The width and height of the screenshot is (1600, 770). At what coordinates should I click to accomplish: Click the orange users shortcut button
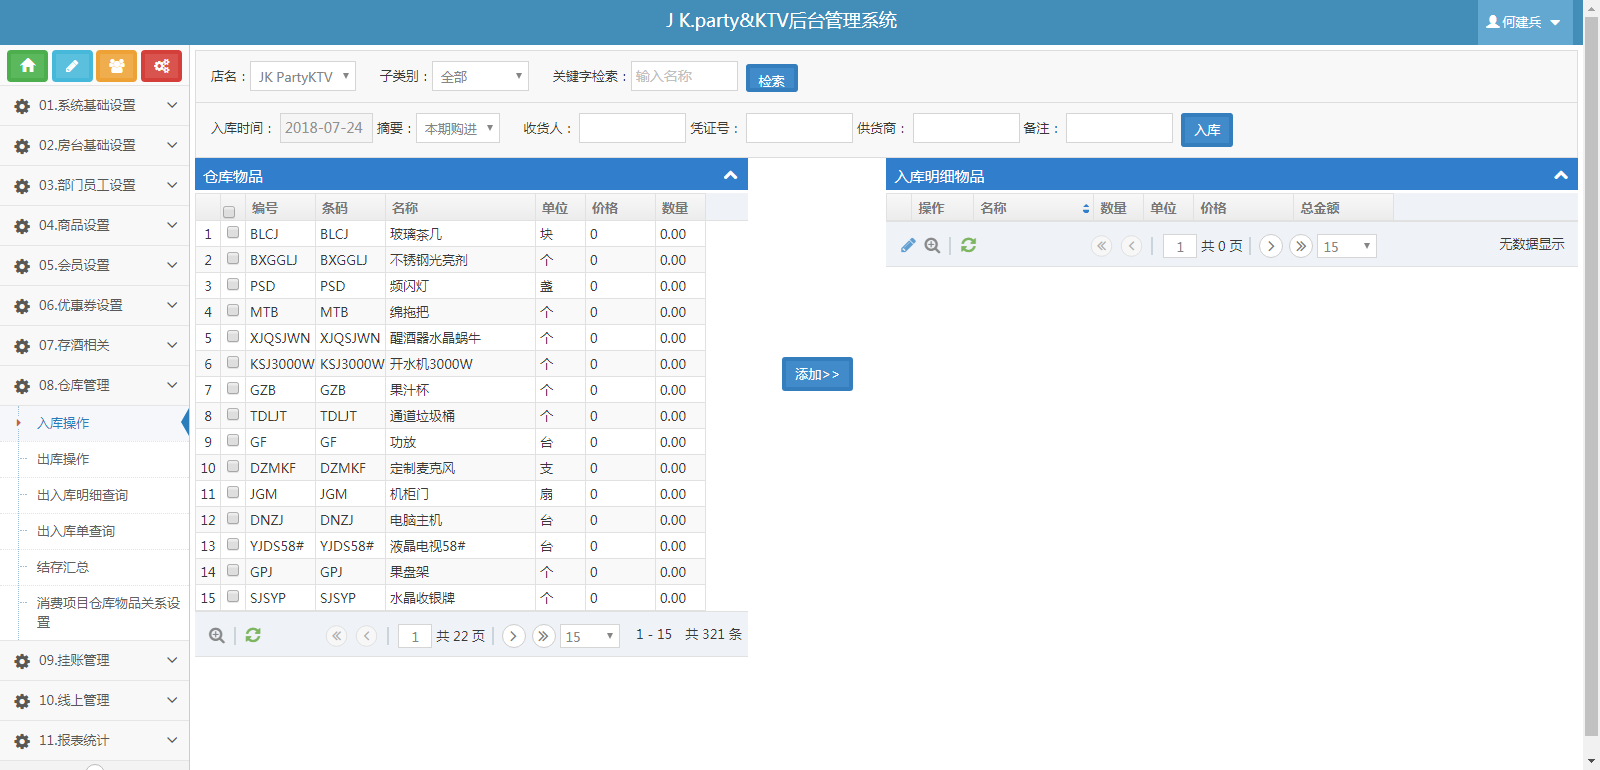click(x=116, y=66)
